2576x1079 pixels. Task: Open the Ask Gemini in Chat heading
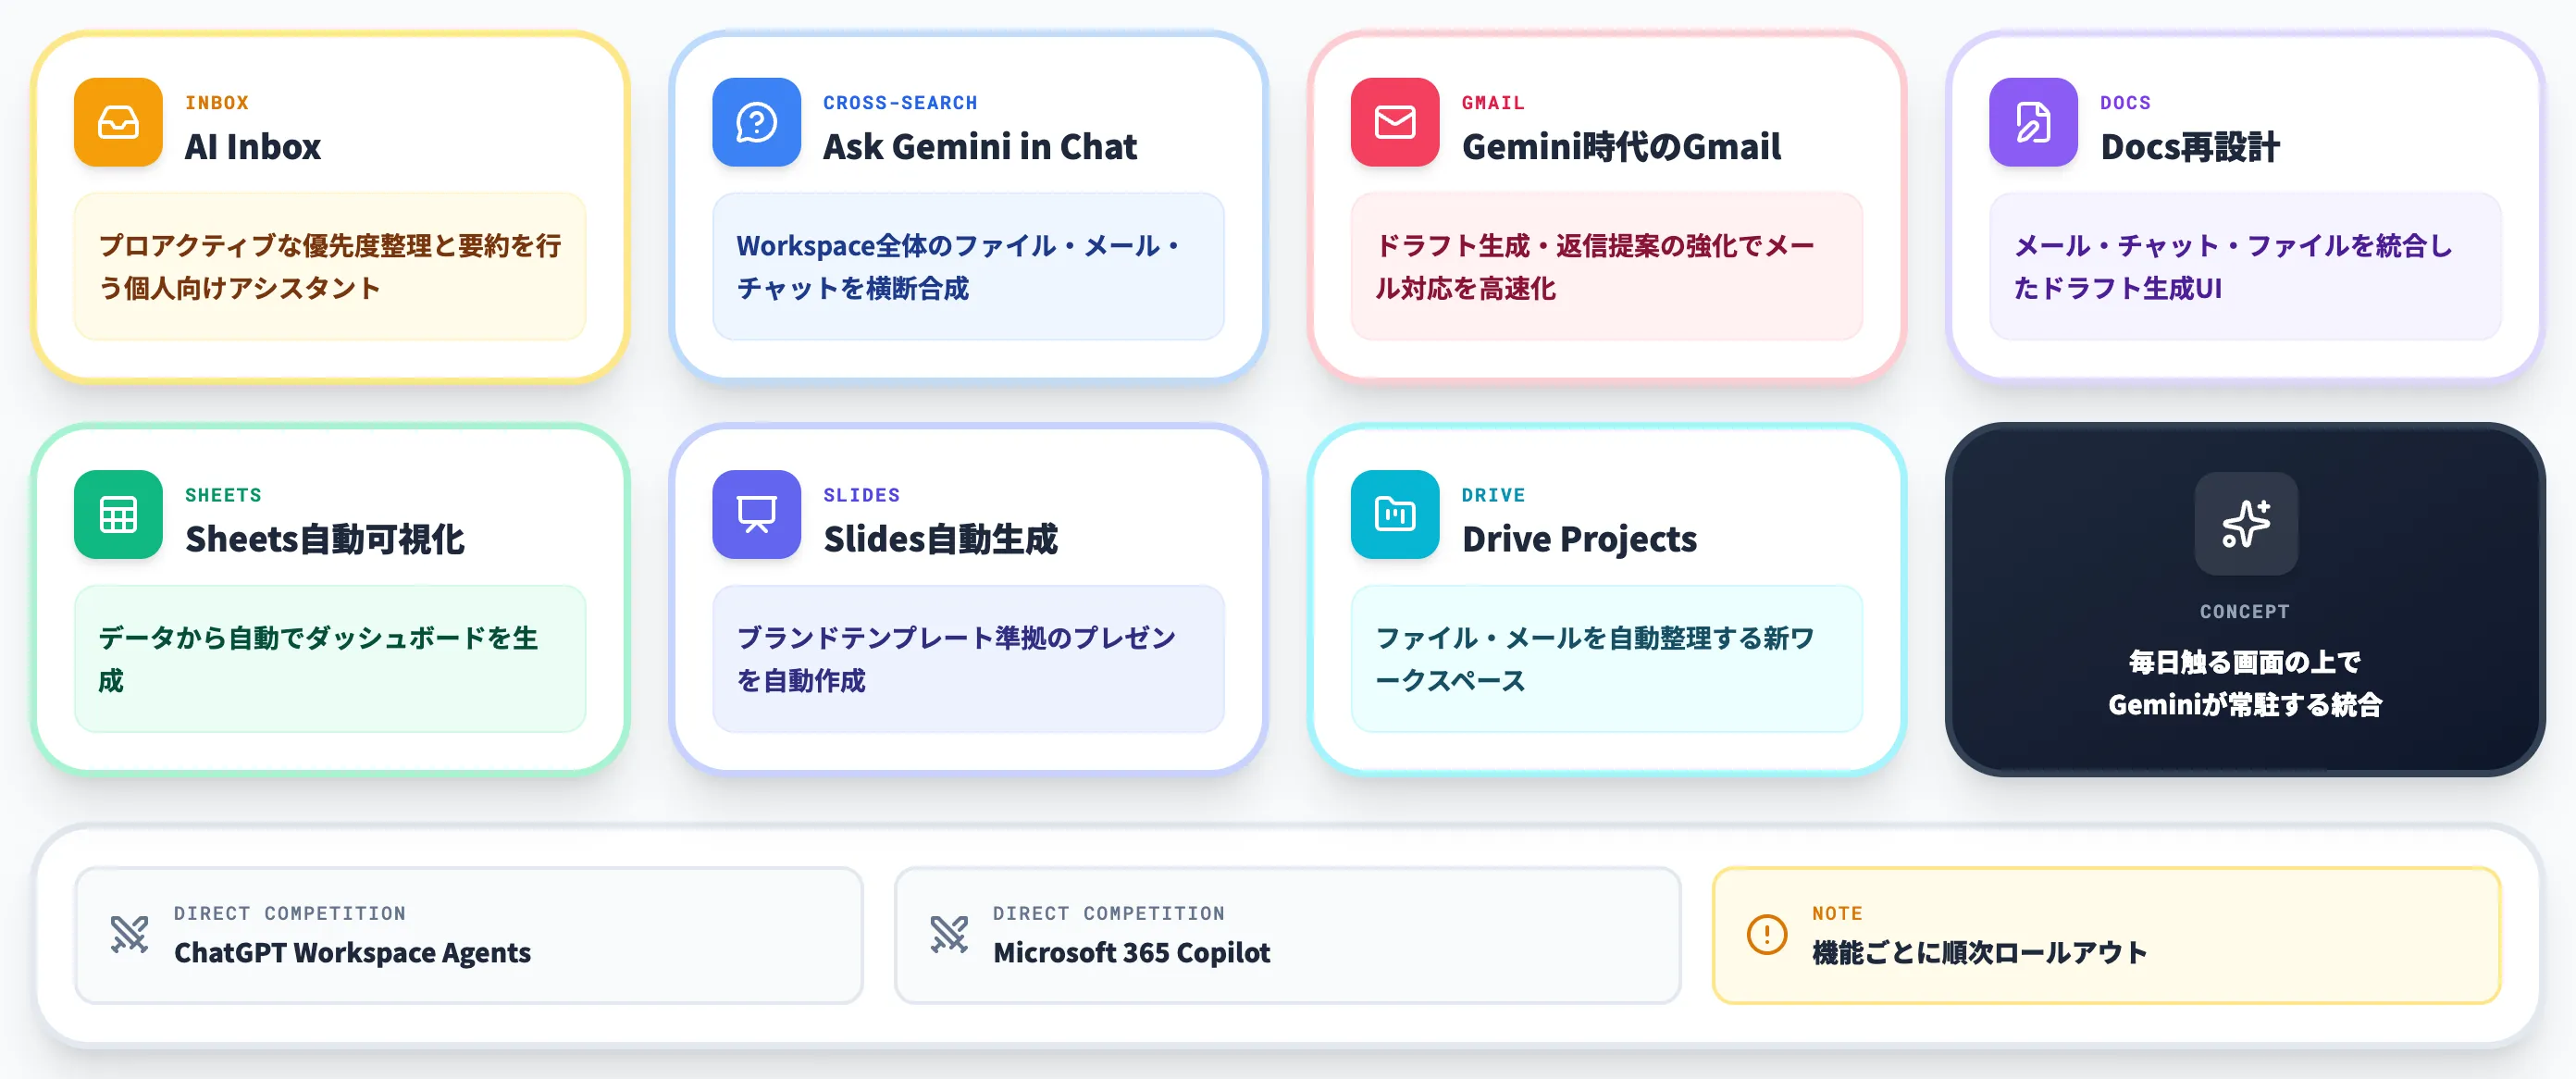(x=979, y=147)
